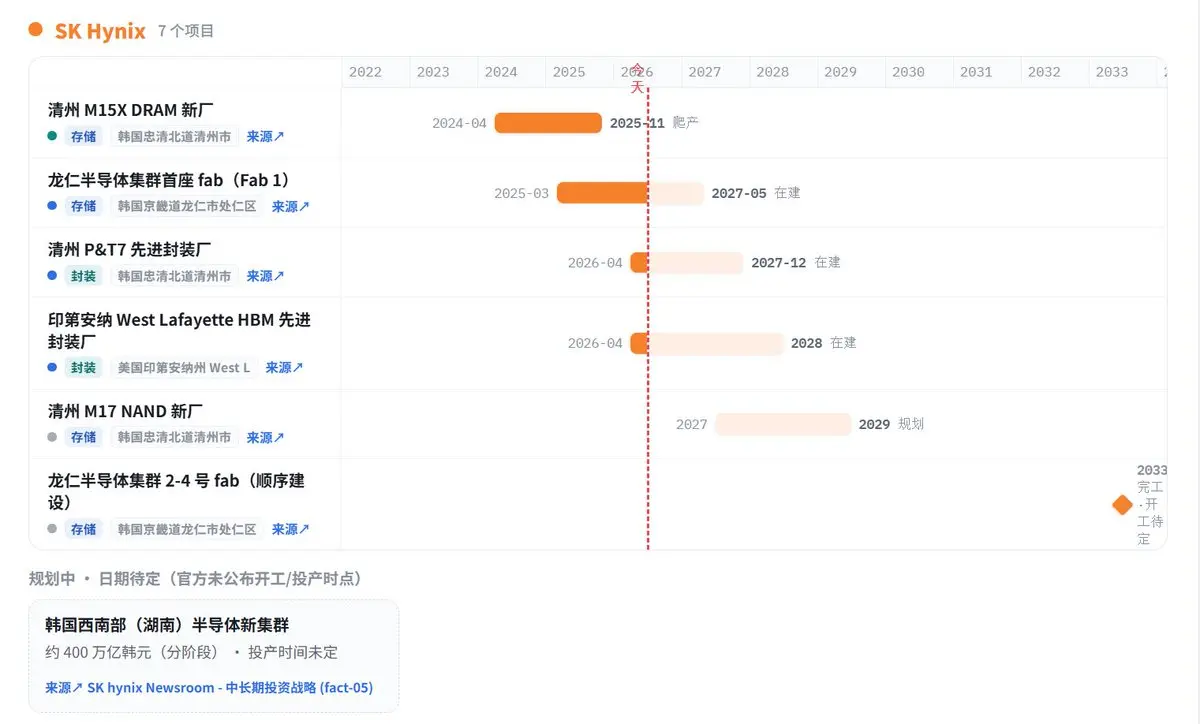This screenshot has width=1200, height=724.
Task: Click the 韩国京畿道龙仁市处仁区 location tag for Fab 1
Action: pyautogui.click(x=187, y=207)
